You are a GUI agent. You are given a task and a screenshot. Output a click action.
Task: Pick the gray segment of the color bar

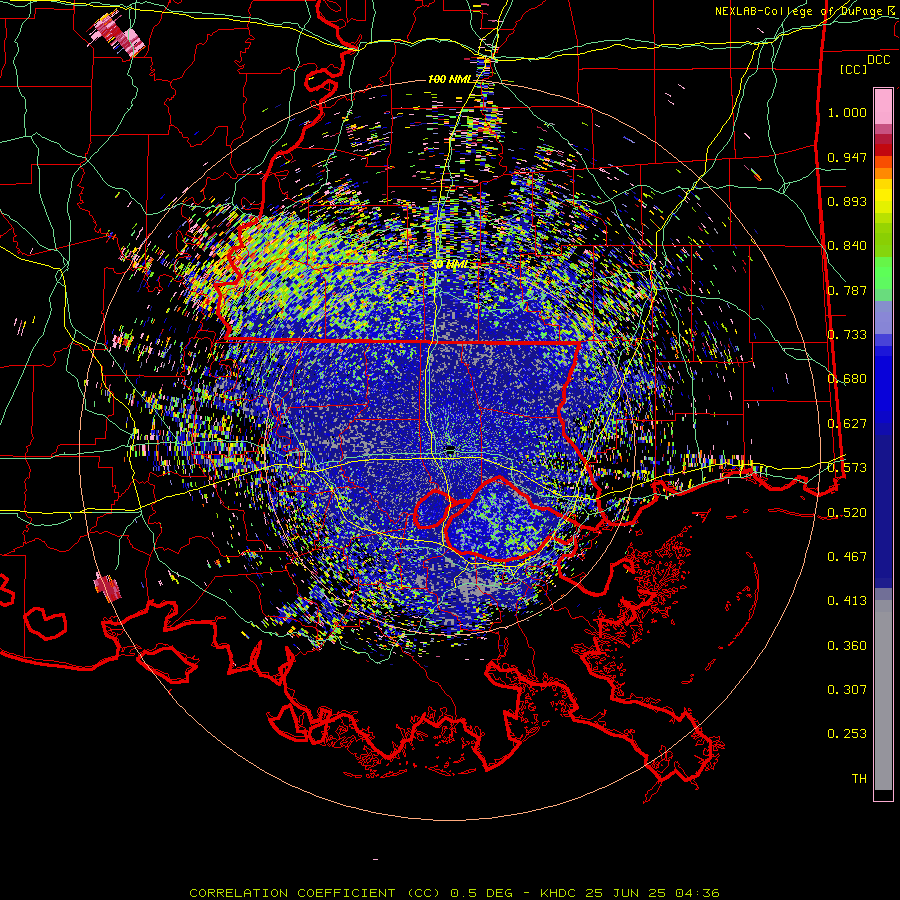click(883, 695)
